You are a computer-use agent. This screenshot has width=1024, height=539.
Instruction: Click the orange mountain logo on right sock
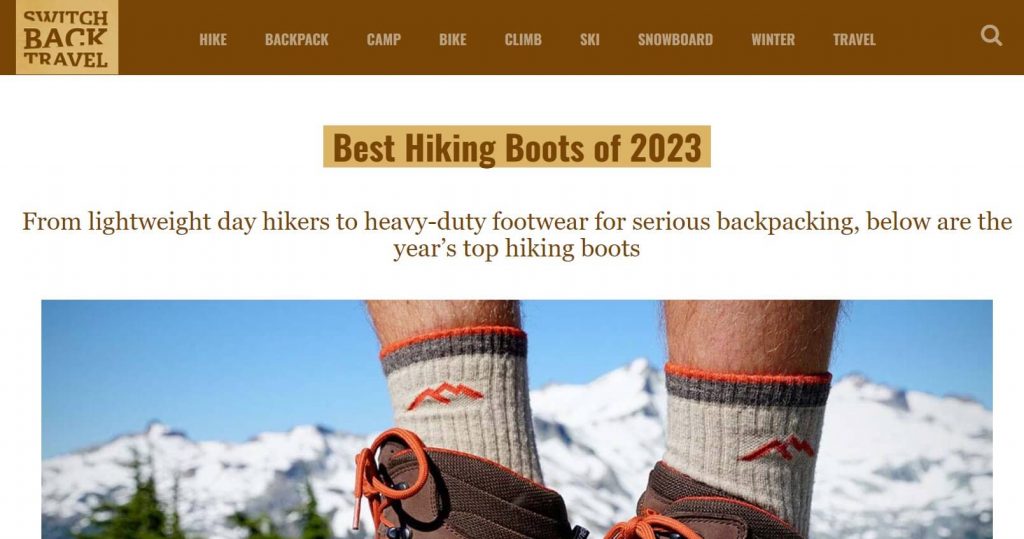coord(776,449)
